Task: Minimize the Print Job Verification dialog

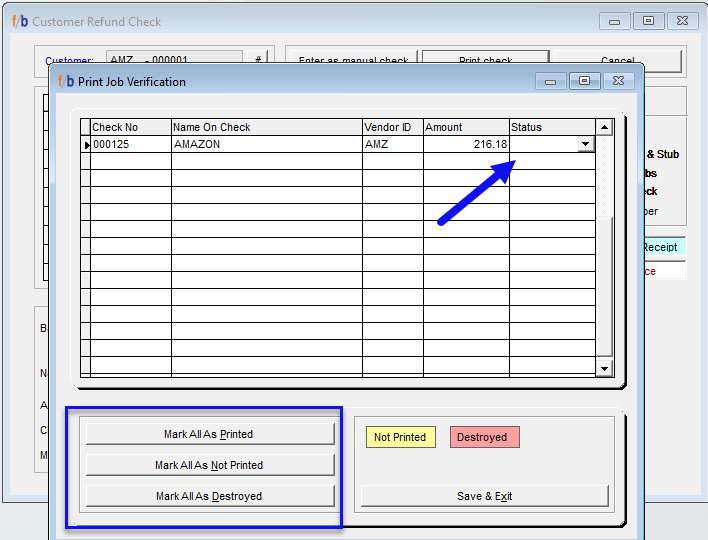Action: pyautogui.click(x=551, y=81)
